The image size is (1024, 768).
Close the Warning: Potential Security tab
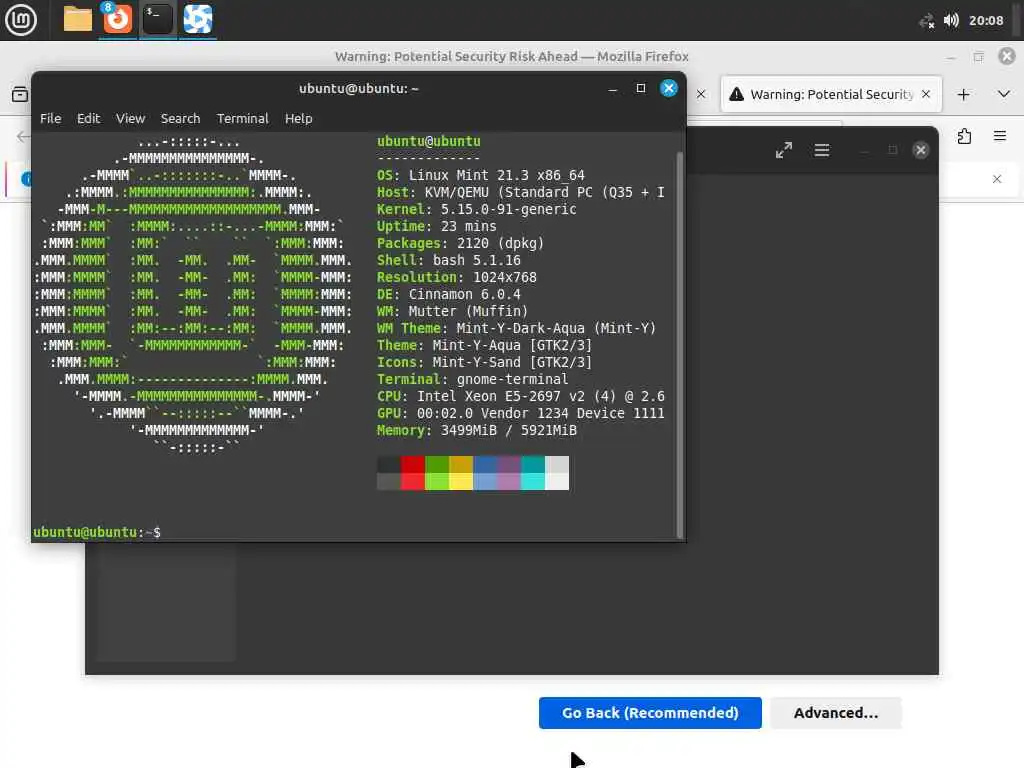[x=926, y=94]
